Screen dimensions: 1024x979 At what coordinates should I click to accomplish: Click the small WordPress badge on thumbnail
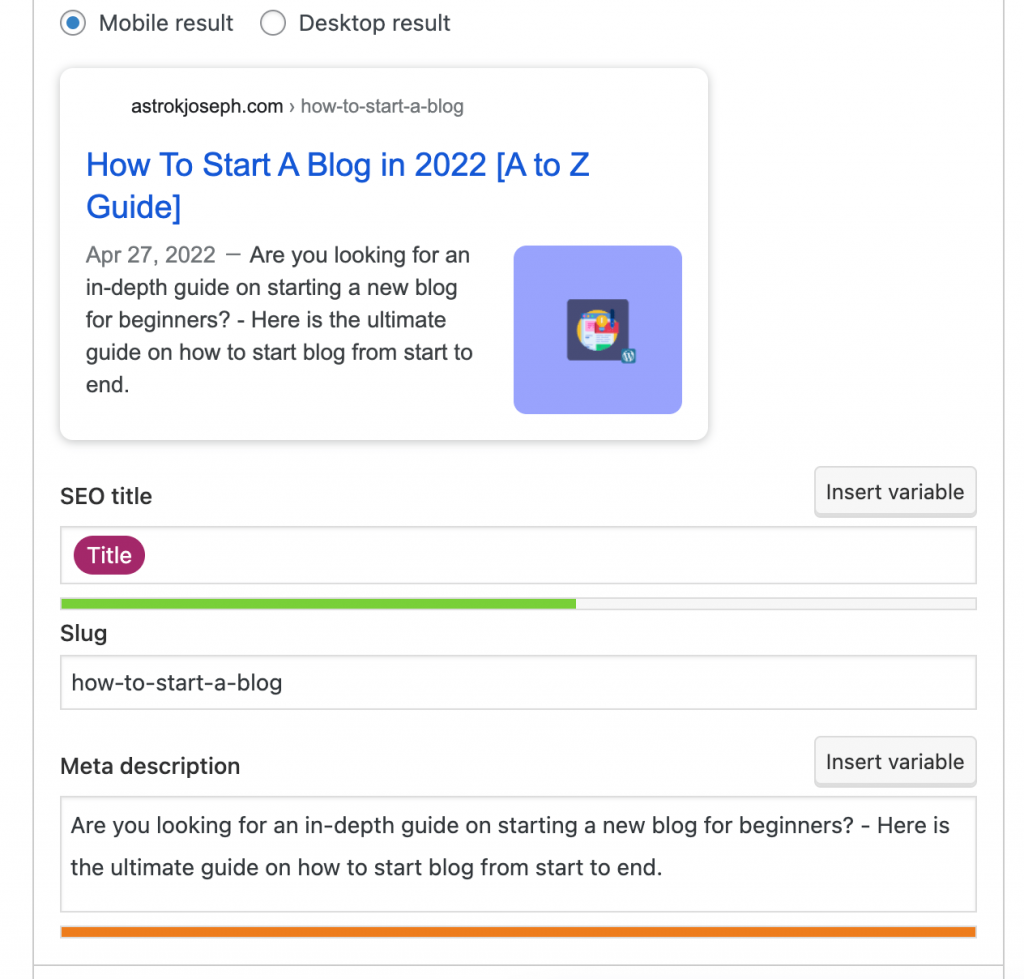point(628,356)
